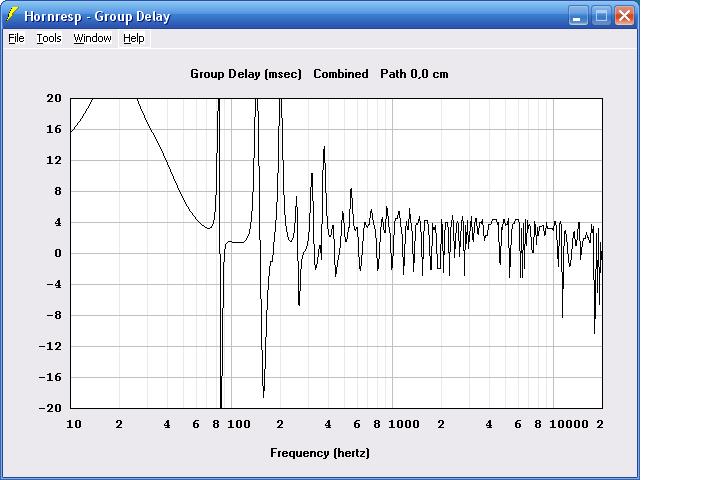Click the 'Path 0,0 cm' label
This screenshot has height=480, width=705.
(x=414, y=74)
